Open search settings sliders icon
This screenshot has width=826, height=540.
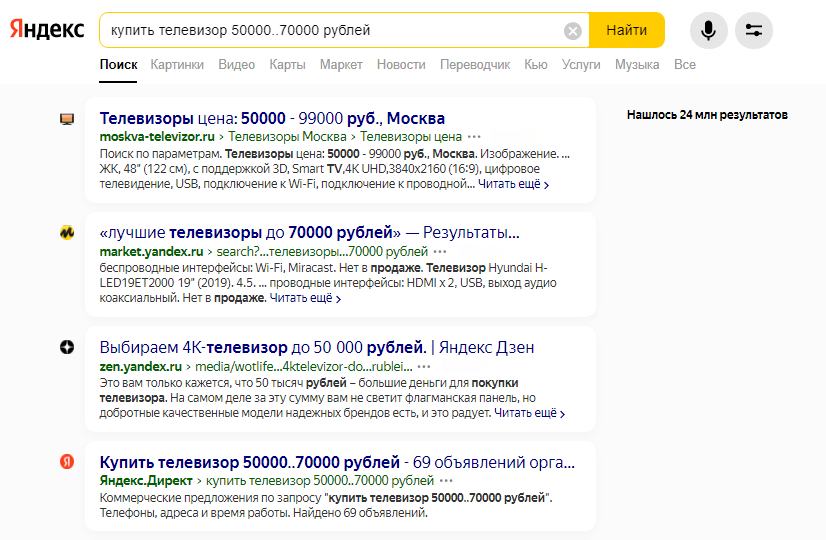pos(754,31)
